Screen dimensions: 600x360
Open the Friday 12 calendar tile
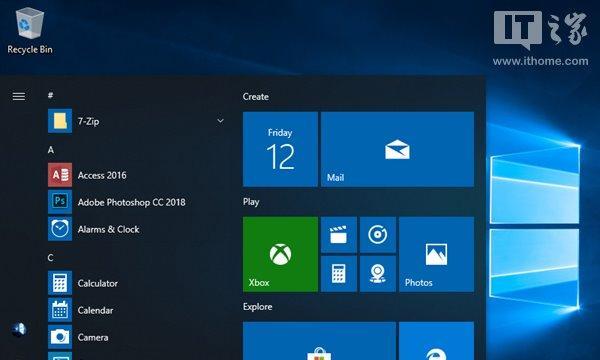(x=280, y=149)
